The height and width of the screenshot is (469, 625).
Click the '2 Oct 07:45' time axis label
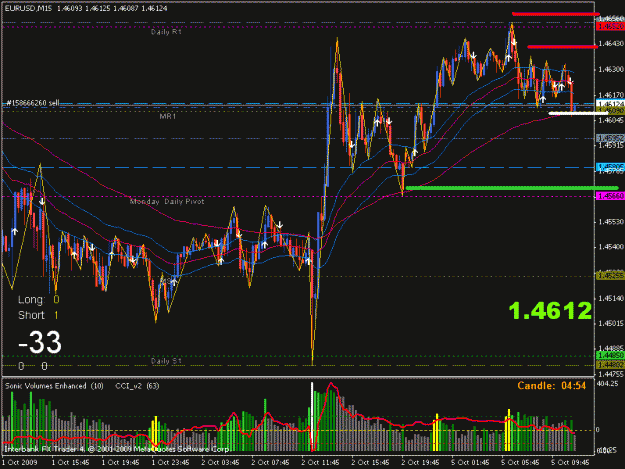click(270, 462)
